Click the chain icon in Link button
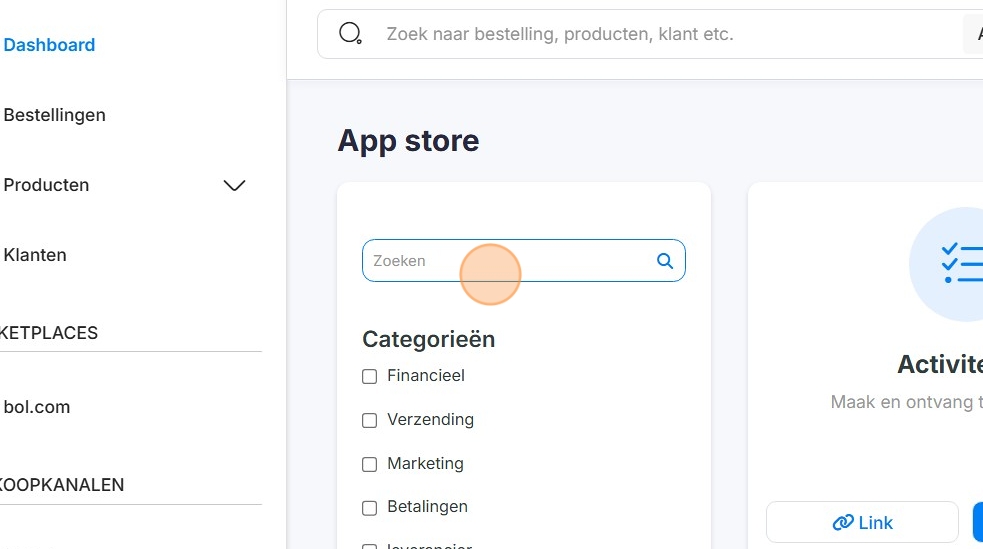 pyautogui.click(x=842, y=522)
